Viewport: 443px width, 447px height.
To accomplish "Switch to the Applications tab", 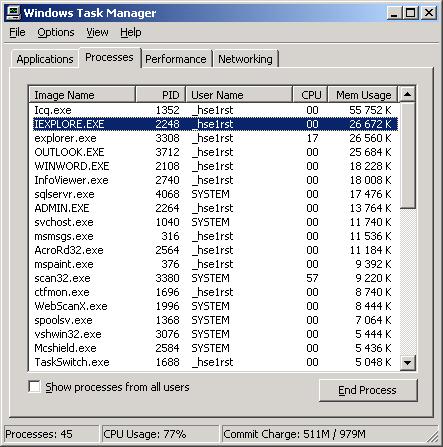I will [45, 59].
